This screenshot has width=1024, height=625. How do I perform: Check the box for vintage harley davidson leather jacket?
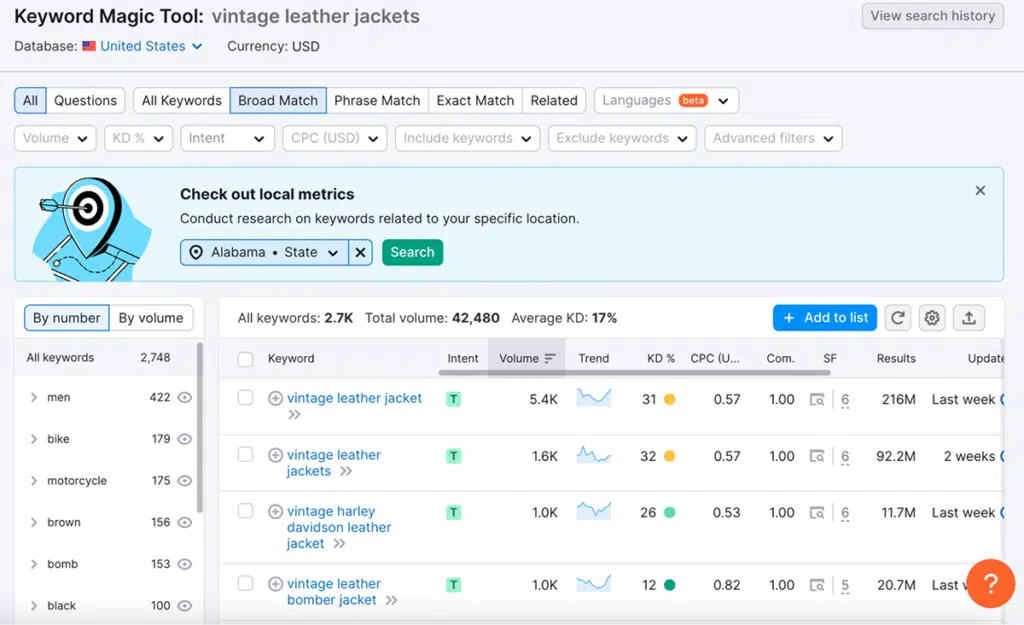pyautogui.click(x=245, y=512)
